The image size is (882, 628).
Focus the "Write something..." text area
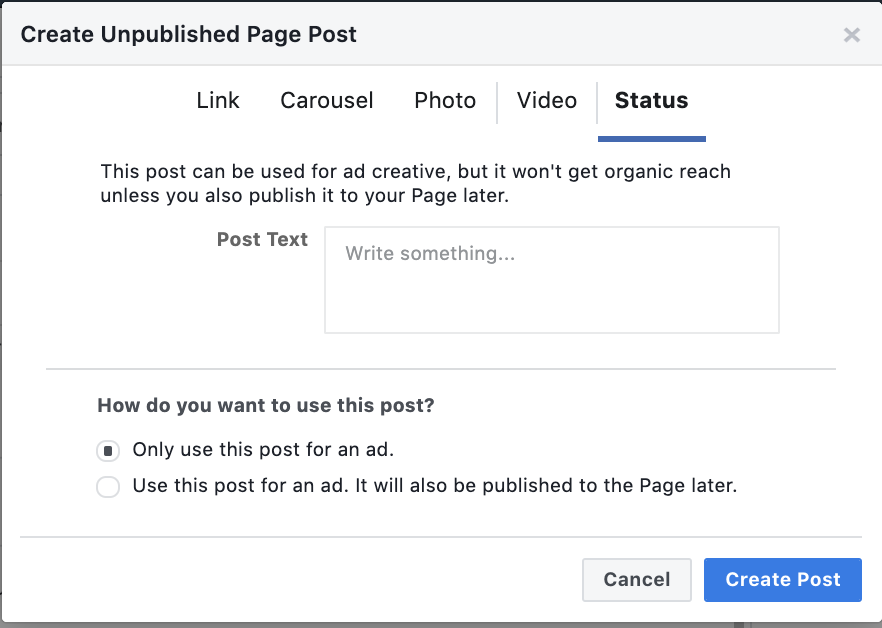551,280
